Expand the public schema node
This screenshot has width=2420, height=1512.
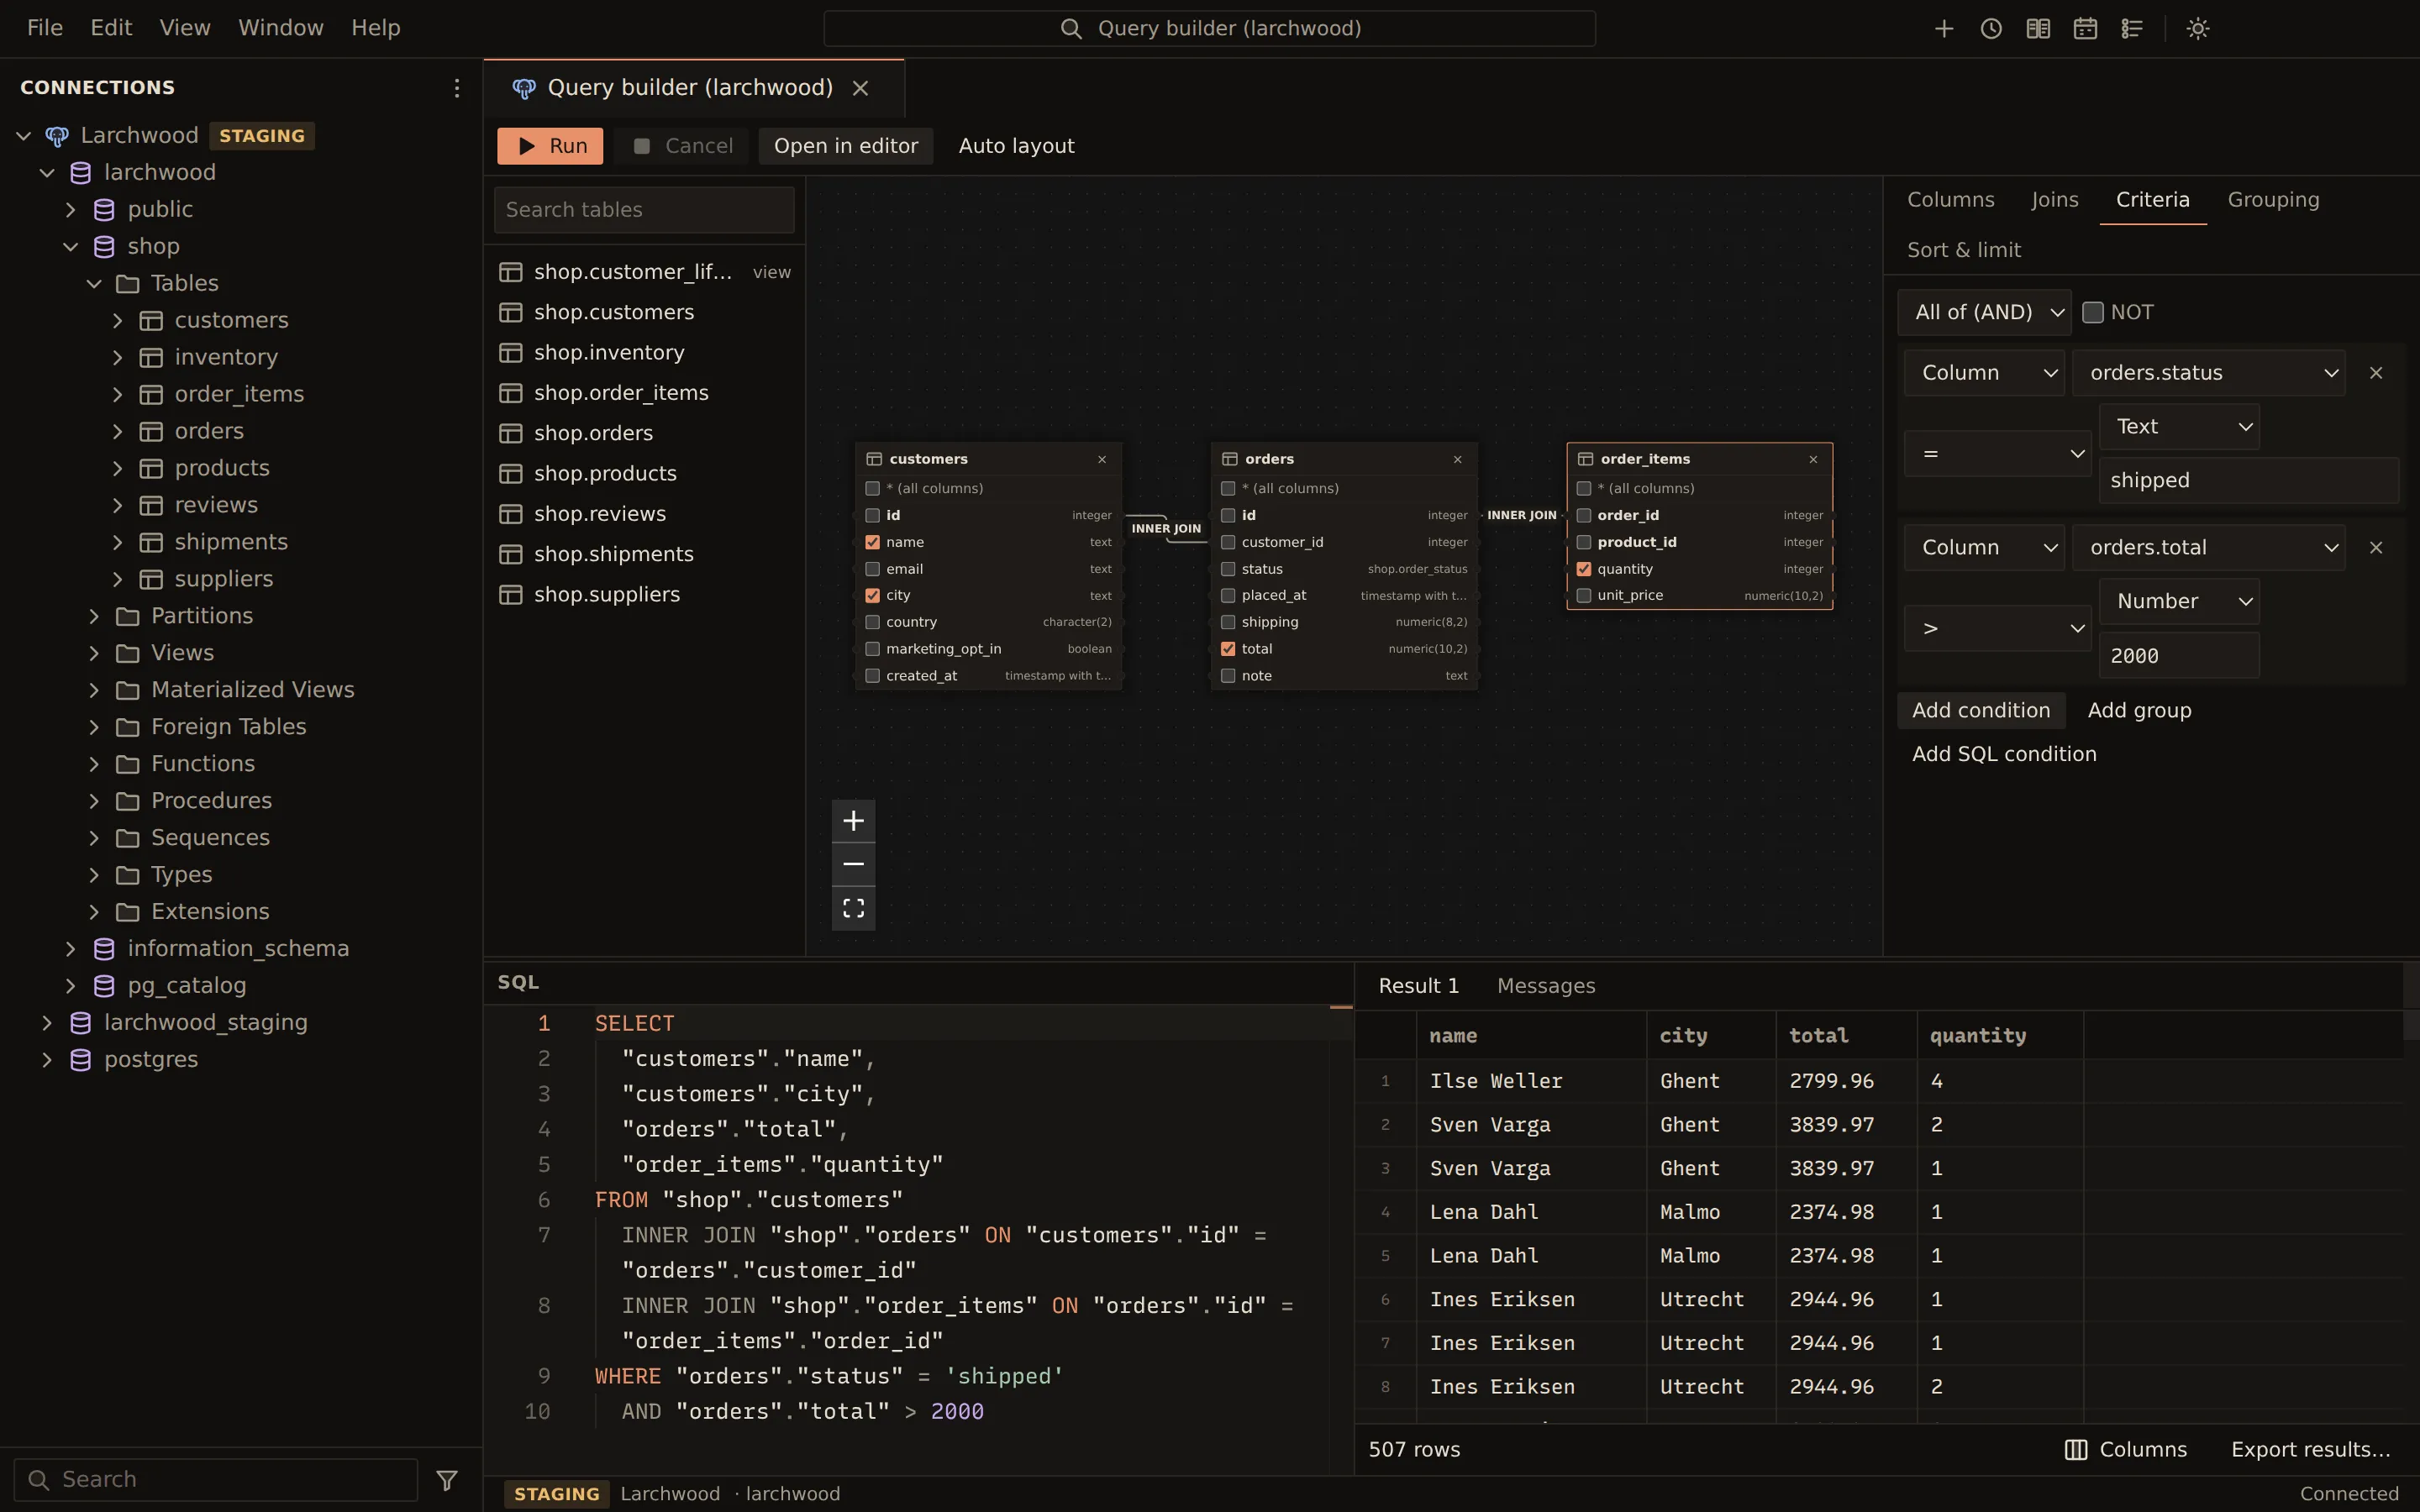(x=70, y=209)
